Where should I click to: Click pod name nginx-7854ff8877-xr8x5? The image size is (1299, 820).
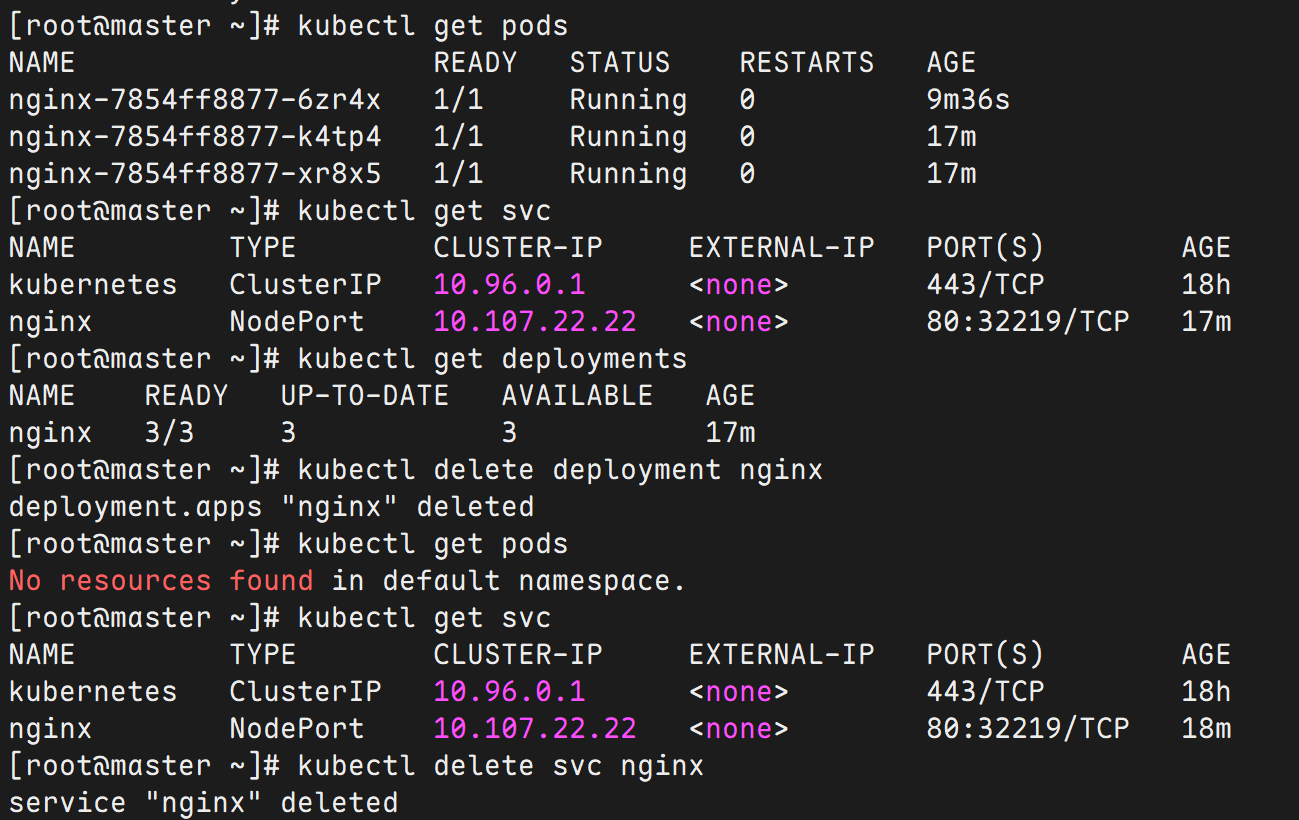pyautogui.click(x=195, y=174)
